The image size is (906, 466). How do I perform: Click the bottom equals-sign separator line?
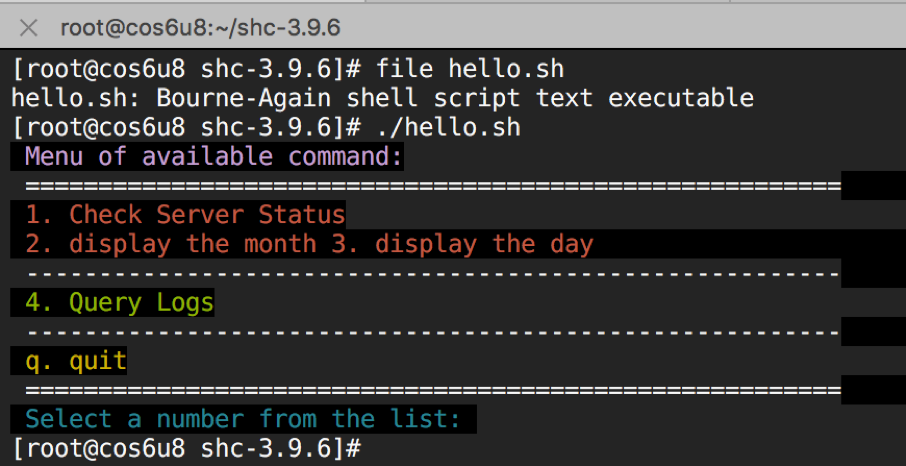click(x=433, y=390)
